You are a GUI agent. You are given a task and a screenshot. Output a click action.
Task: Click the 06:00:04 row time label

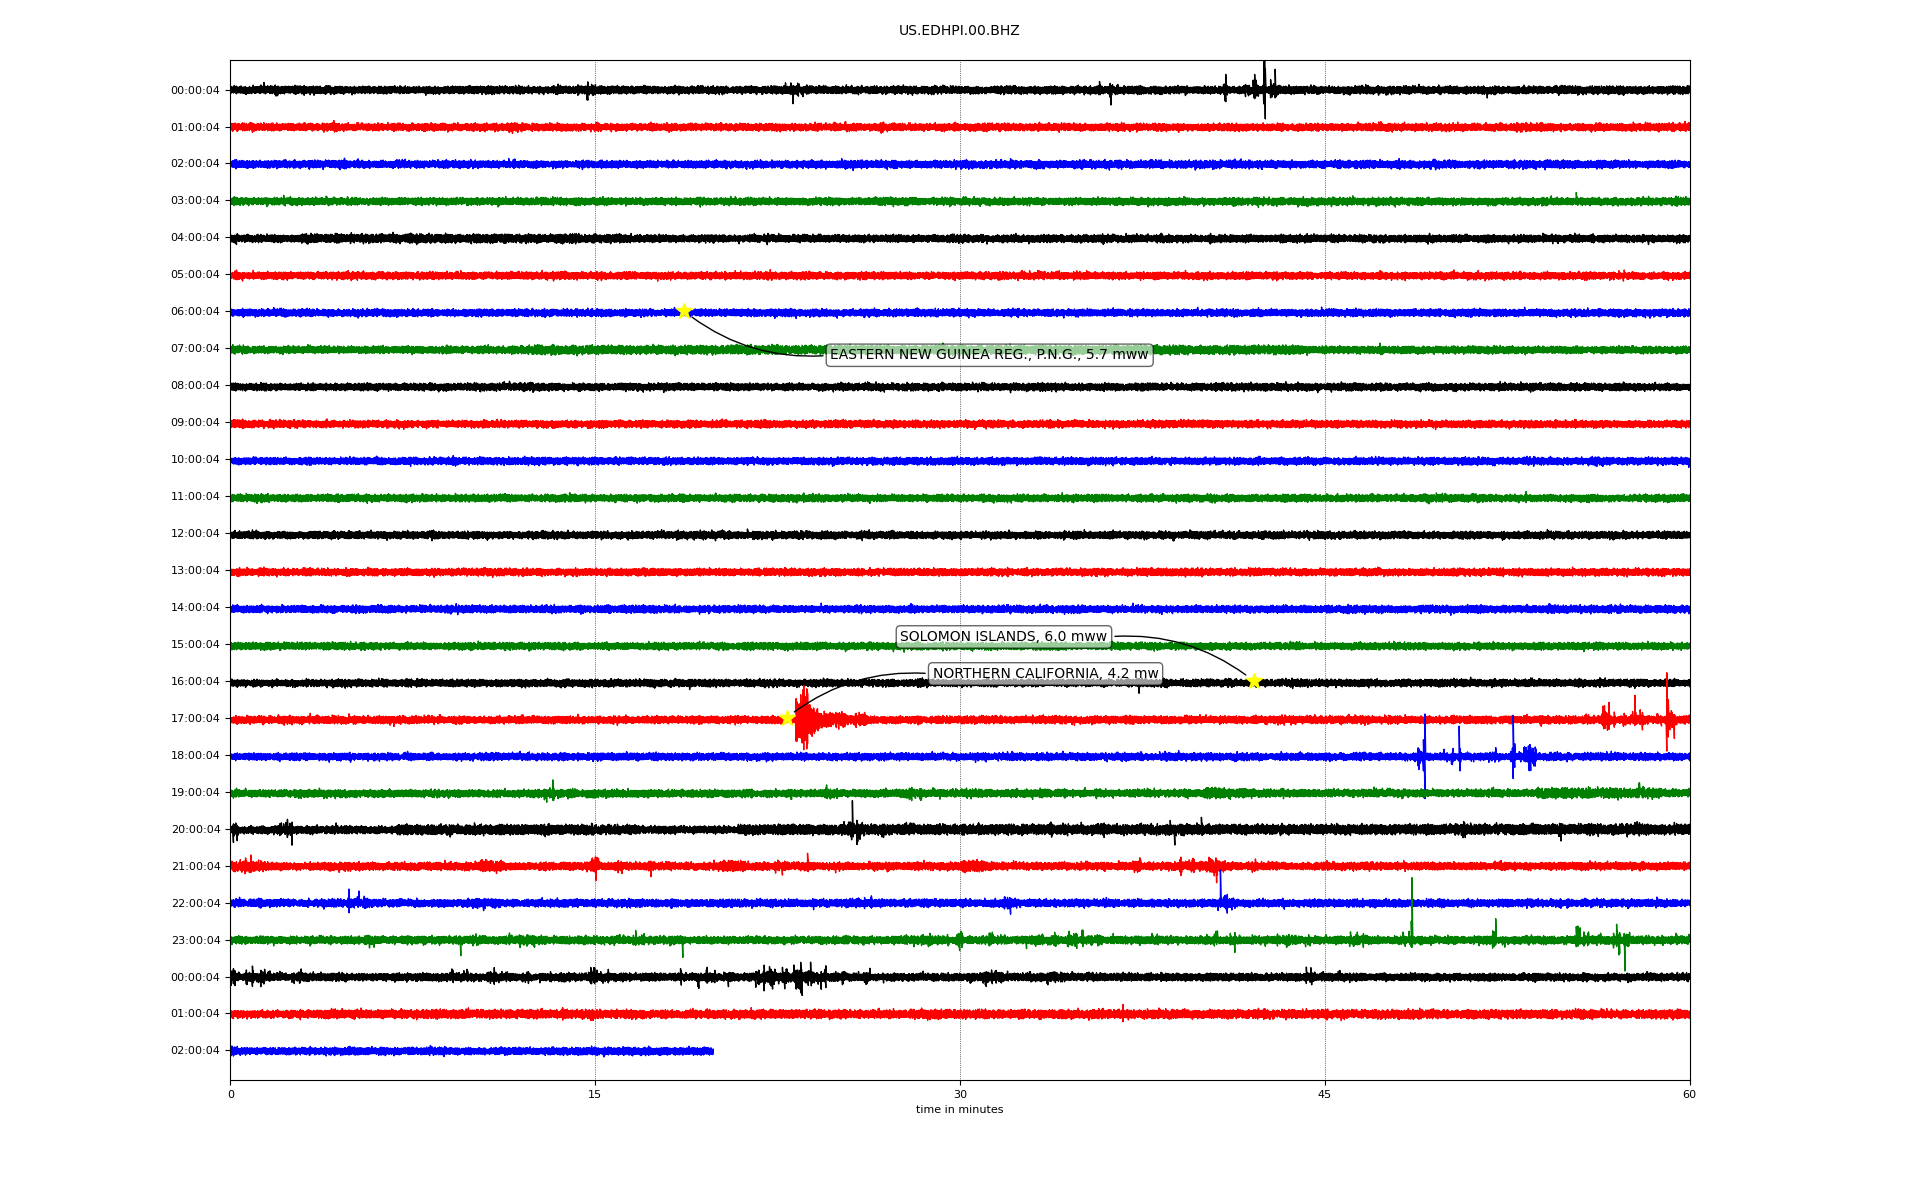pyautogui.click(x=195, y=311)
